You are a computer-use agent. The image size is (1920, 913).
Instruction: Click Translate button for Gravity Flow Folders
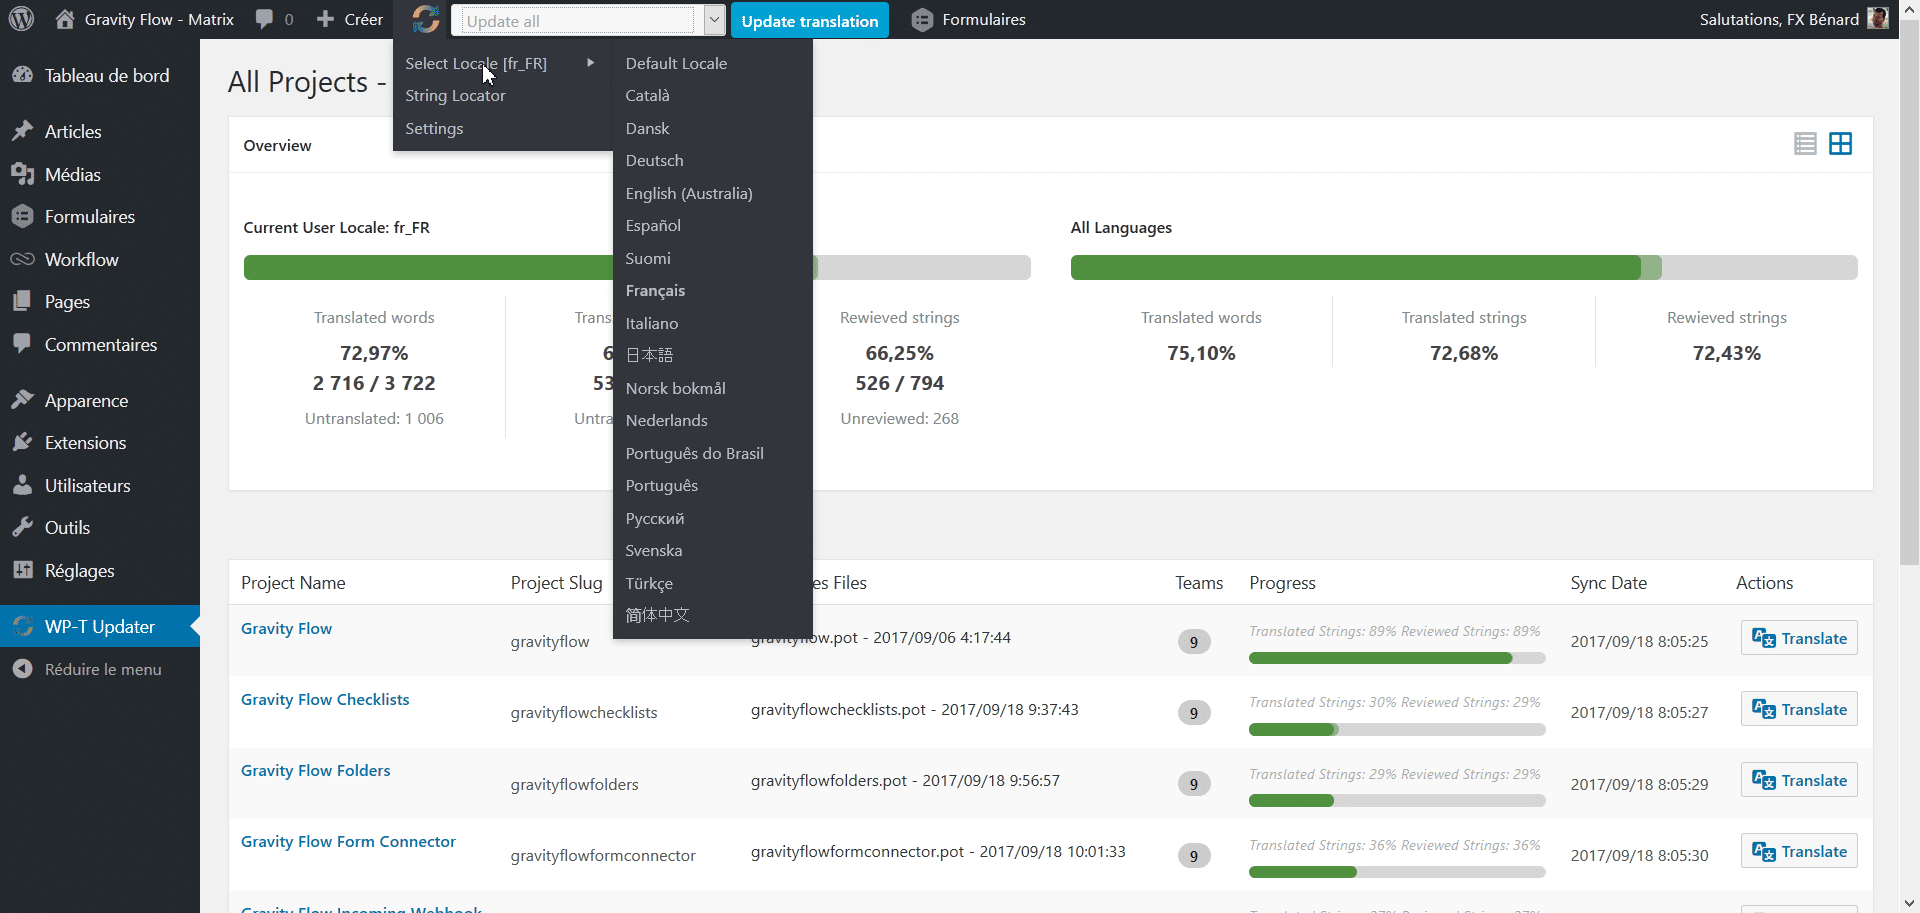tap(1799, 780)
